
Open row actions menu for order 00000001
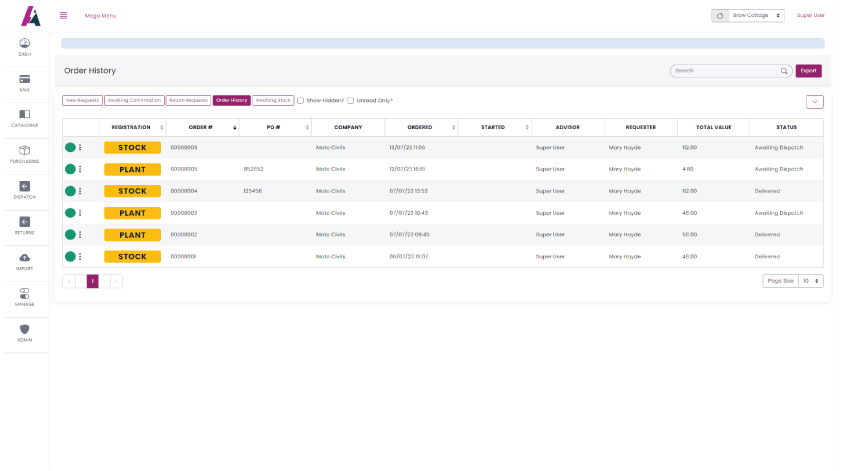(x=80, y=257)
